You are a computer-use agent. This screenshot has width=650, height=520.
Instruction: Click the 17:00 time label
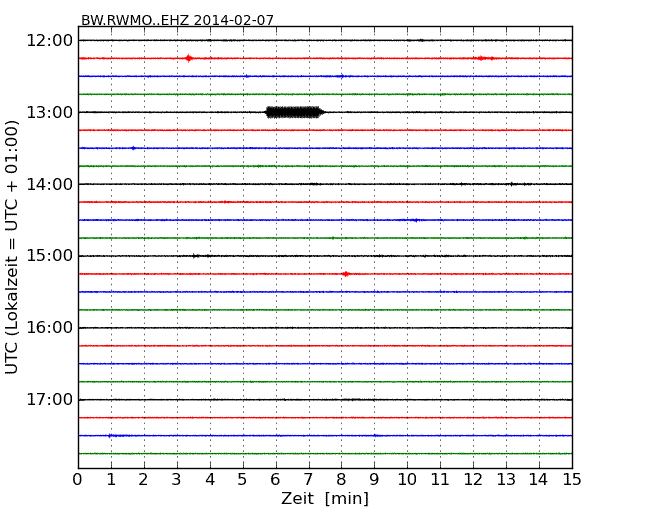point(50,399)
